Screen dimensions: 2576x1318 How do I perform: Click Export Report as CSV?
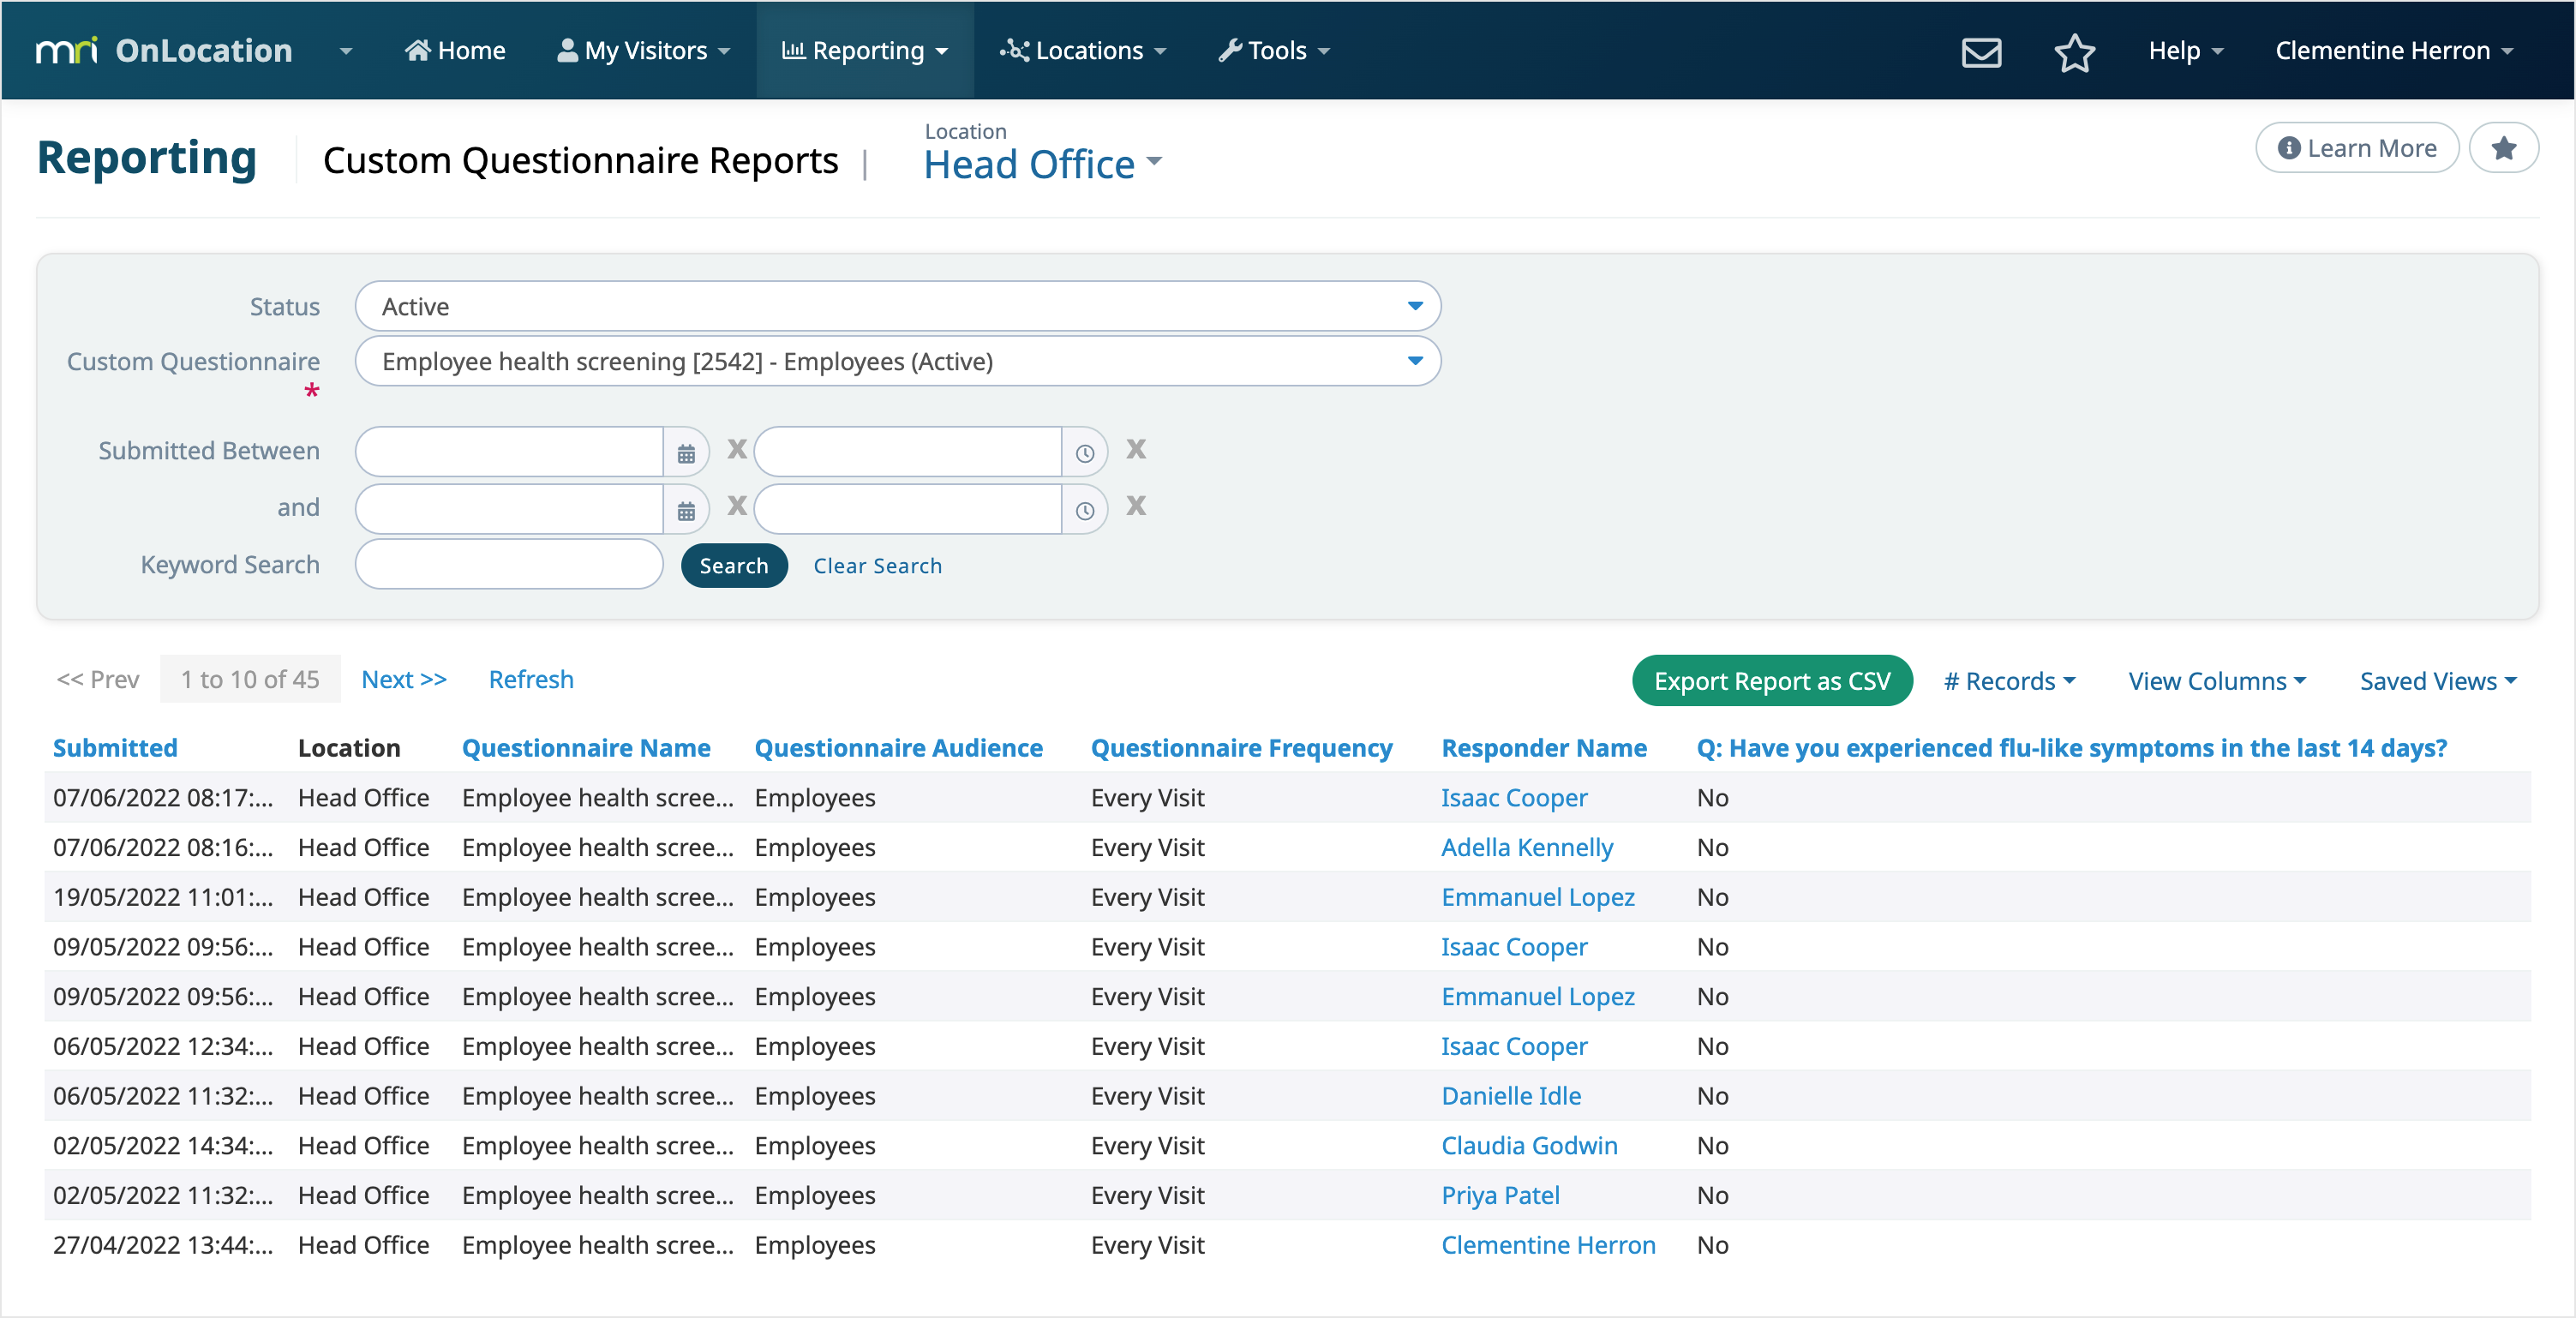[1772, 681]
